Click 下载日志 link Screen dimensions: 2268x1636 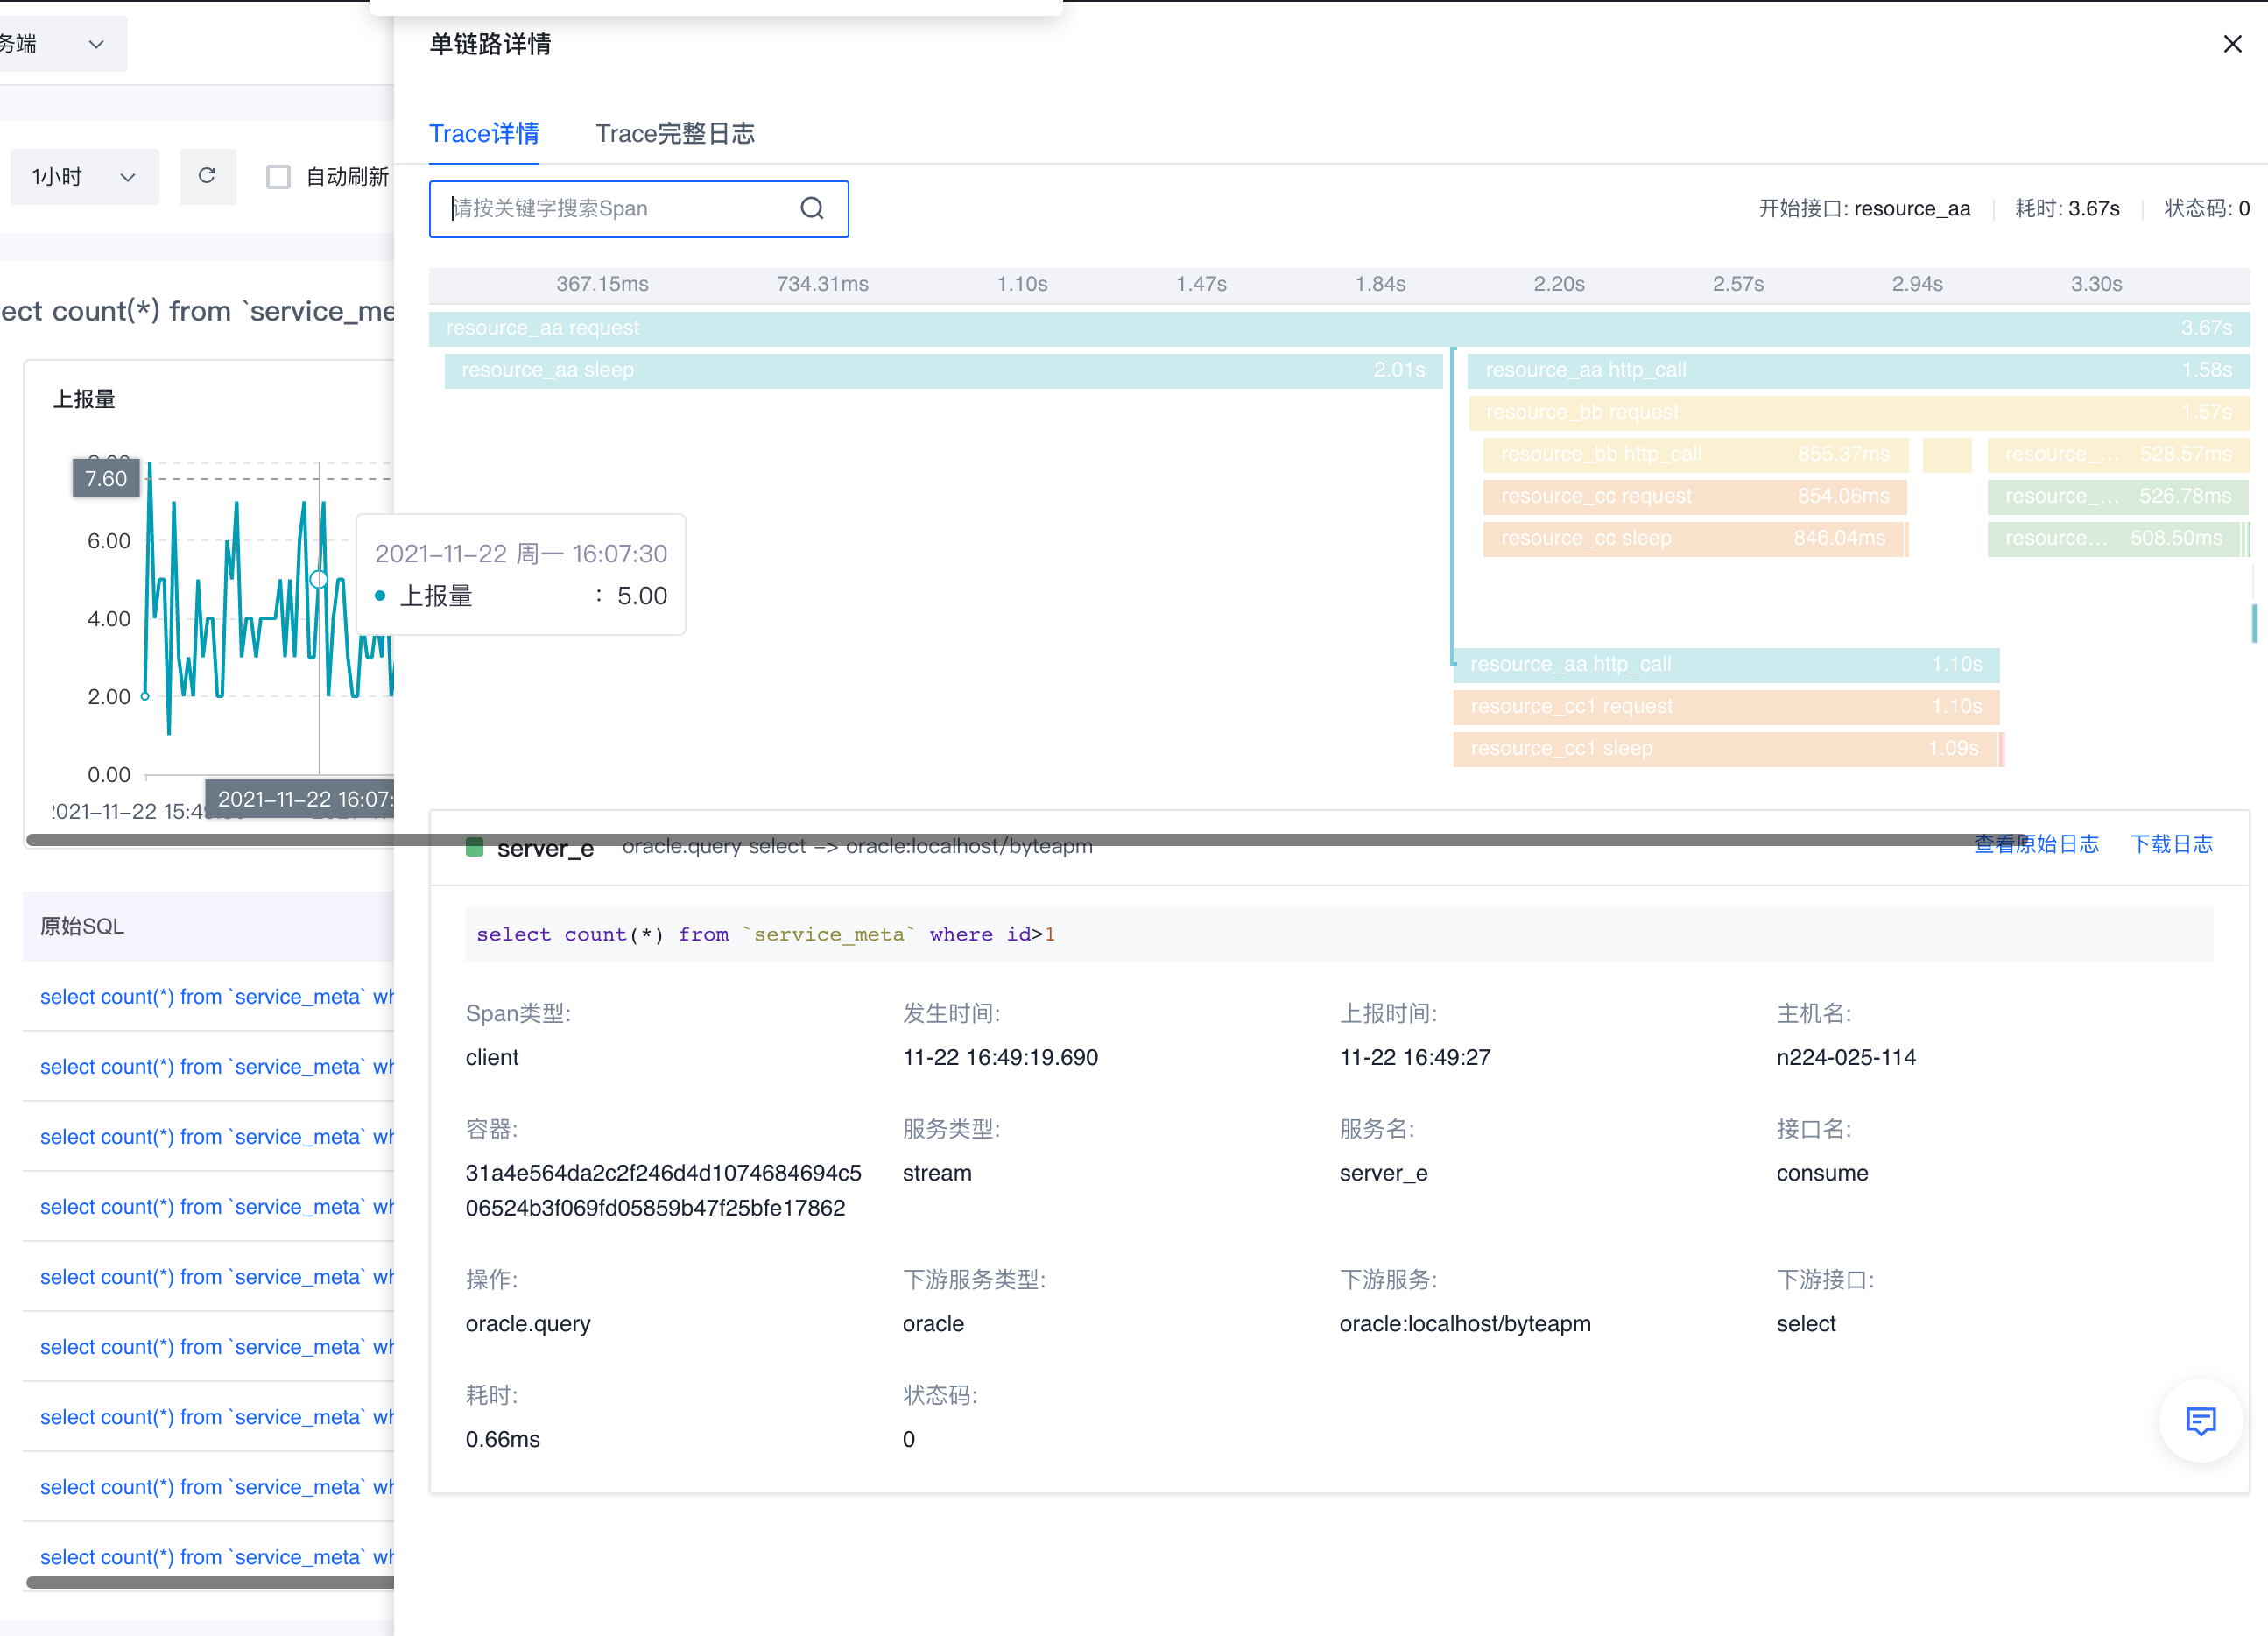[2171, 844]
